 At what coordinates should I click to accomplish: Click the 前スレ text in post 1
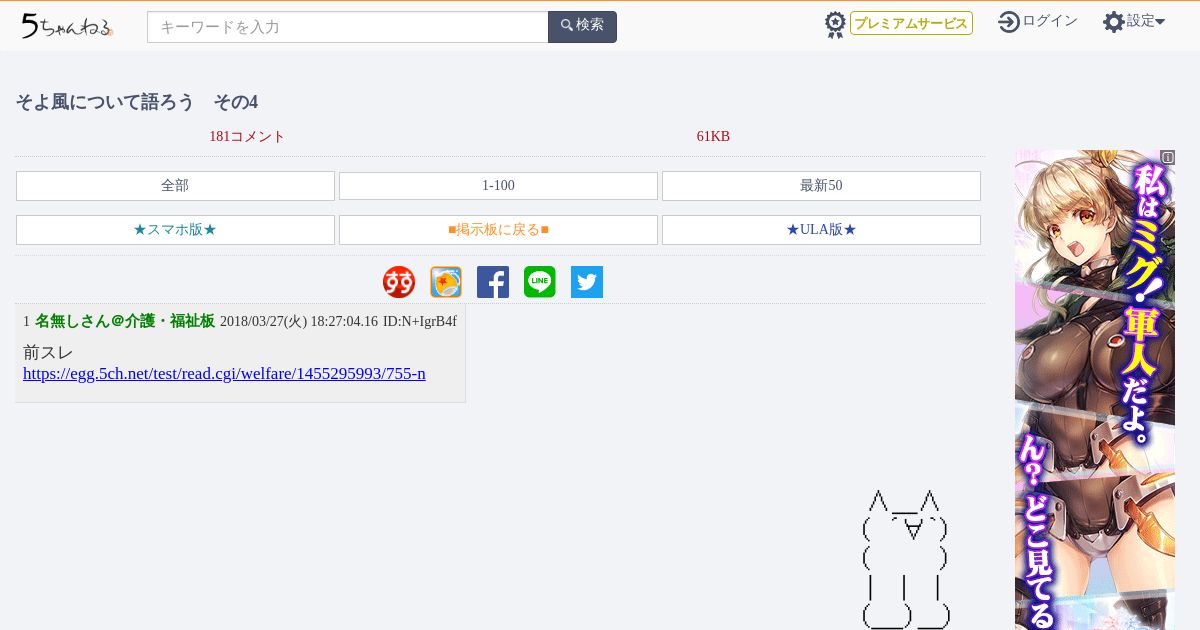coord(48,353)
